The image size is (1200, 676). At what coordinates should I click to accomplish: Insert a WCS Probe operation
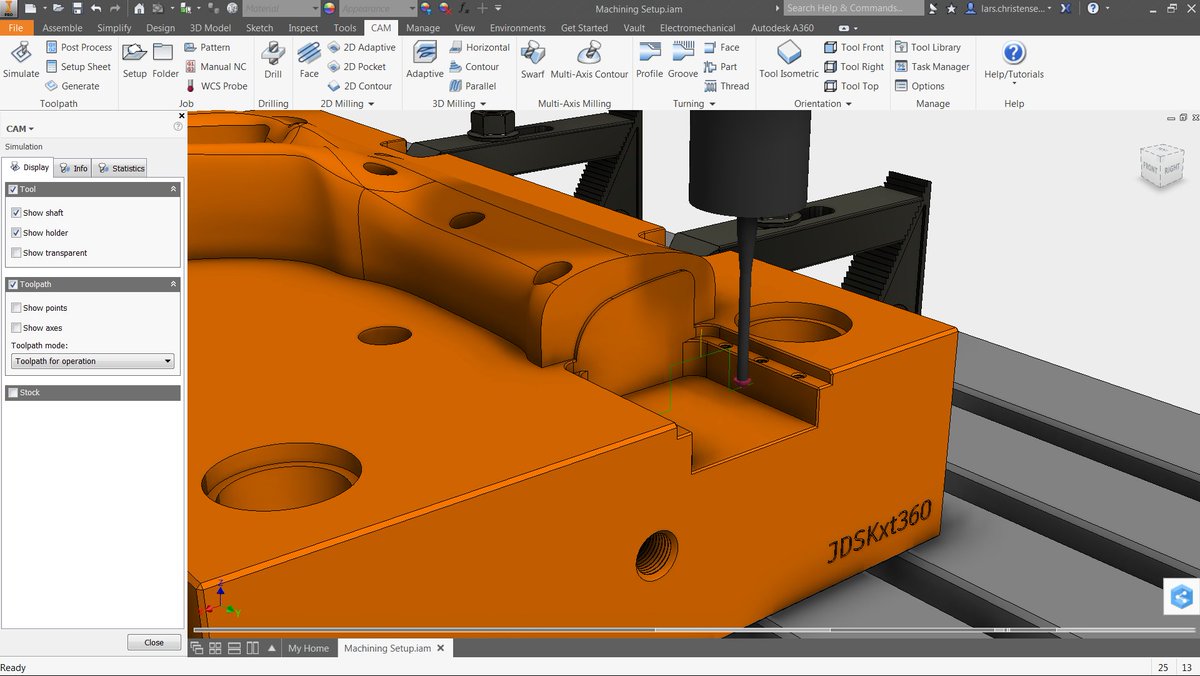click(215, 86)
